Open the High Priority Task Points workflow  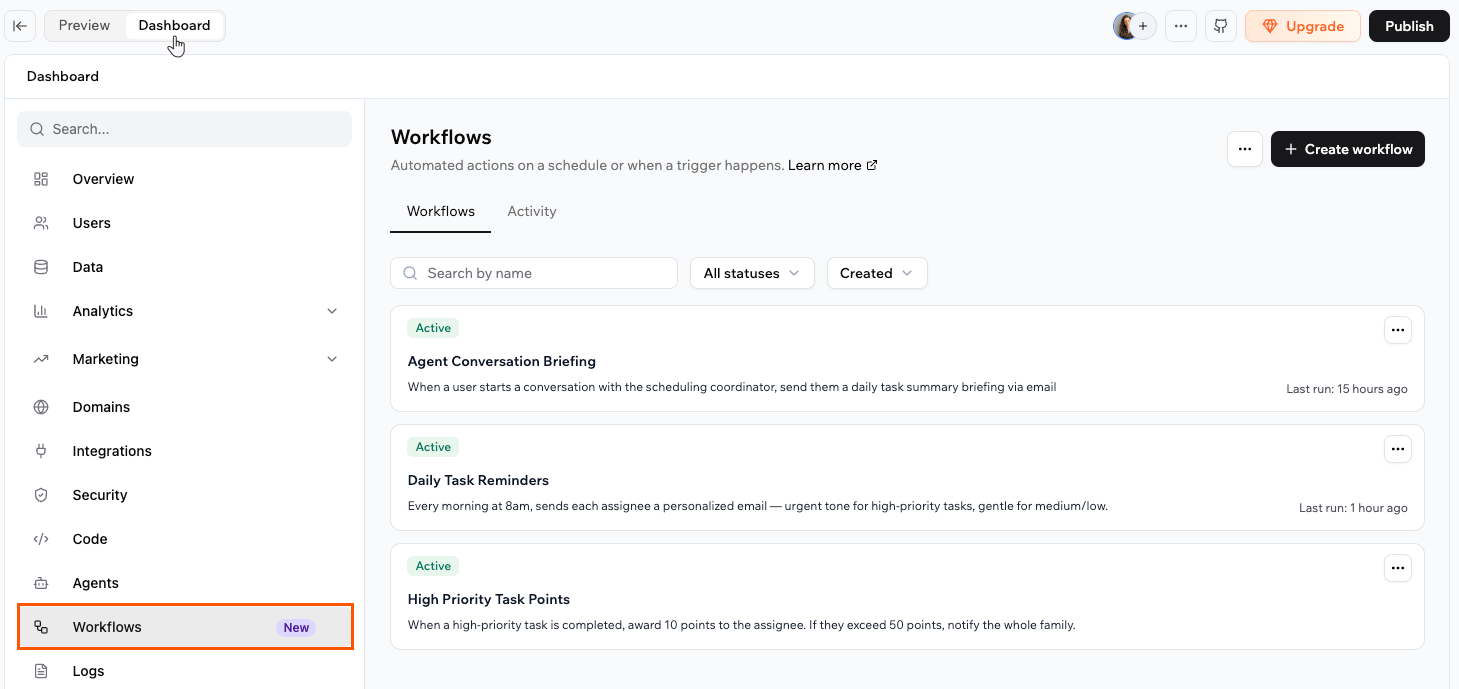pos(907,596)
